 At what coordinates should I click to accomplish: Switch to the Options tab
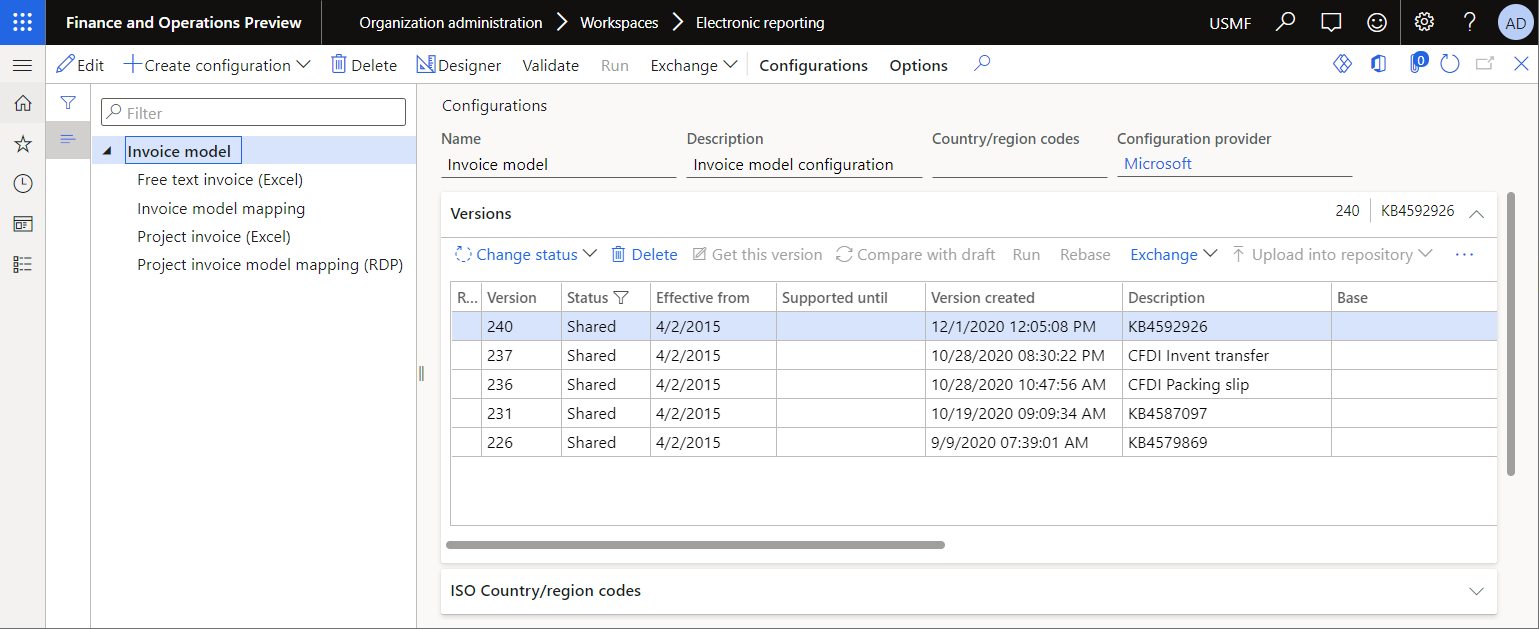918,64
